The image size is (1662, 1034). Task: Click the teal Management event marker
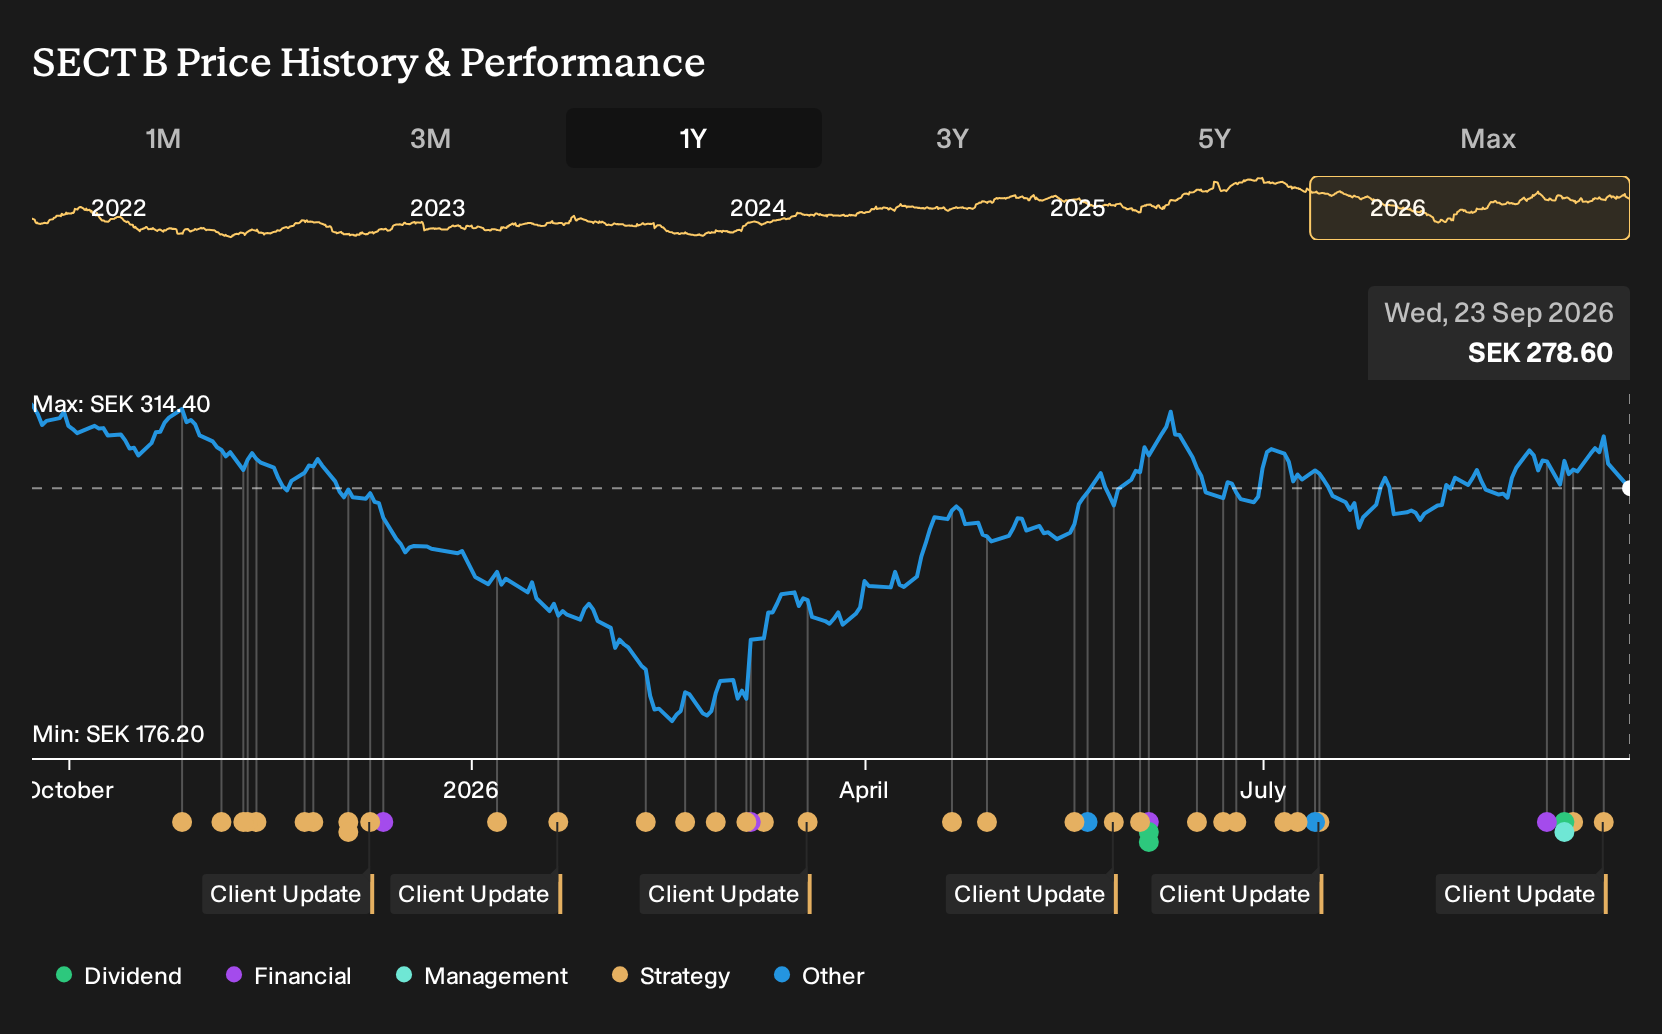tap(1564, 832)
